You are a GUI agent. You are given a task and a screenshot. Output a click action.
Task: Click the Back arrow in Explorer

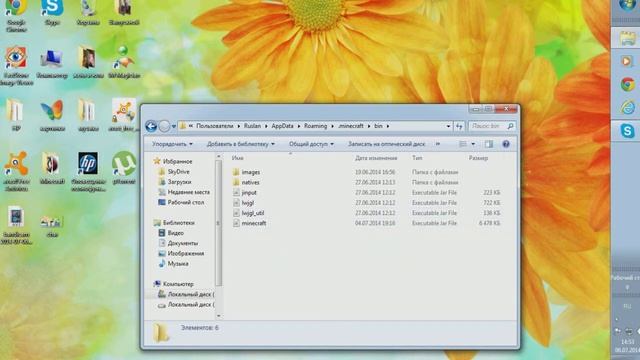coord(151,127)
